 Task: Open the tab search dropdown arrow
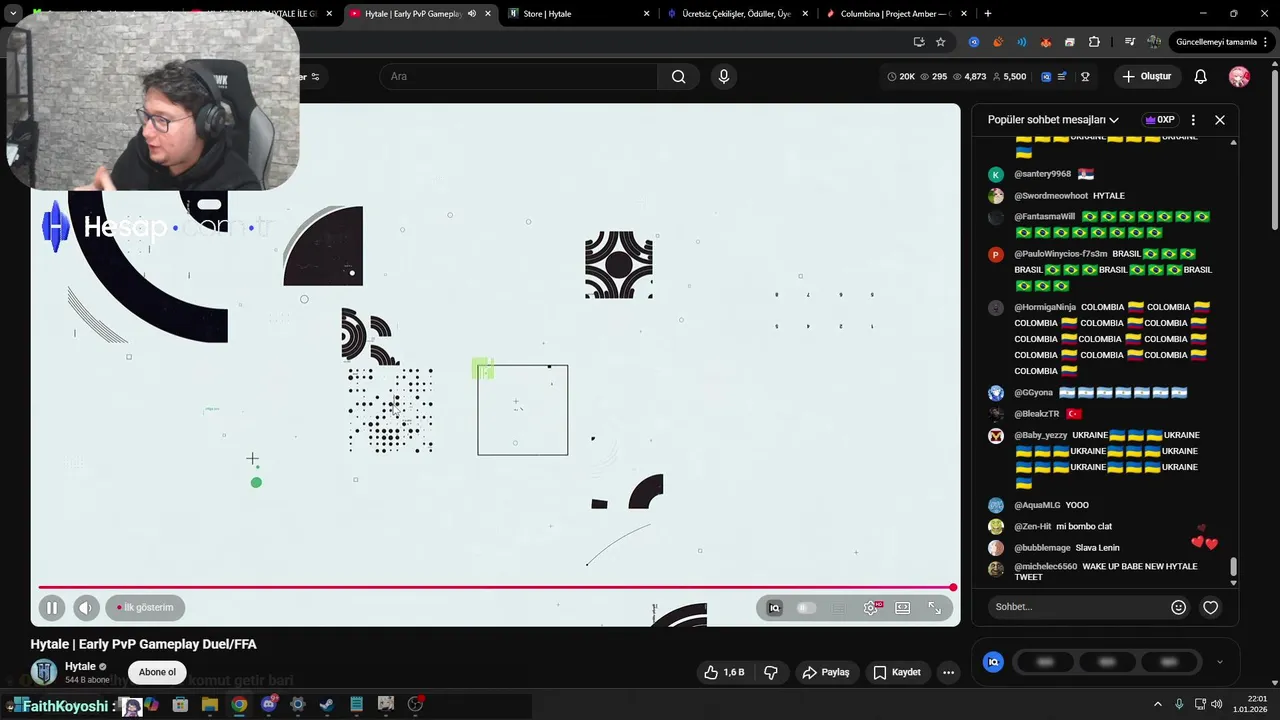[x=13, y=14]
